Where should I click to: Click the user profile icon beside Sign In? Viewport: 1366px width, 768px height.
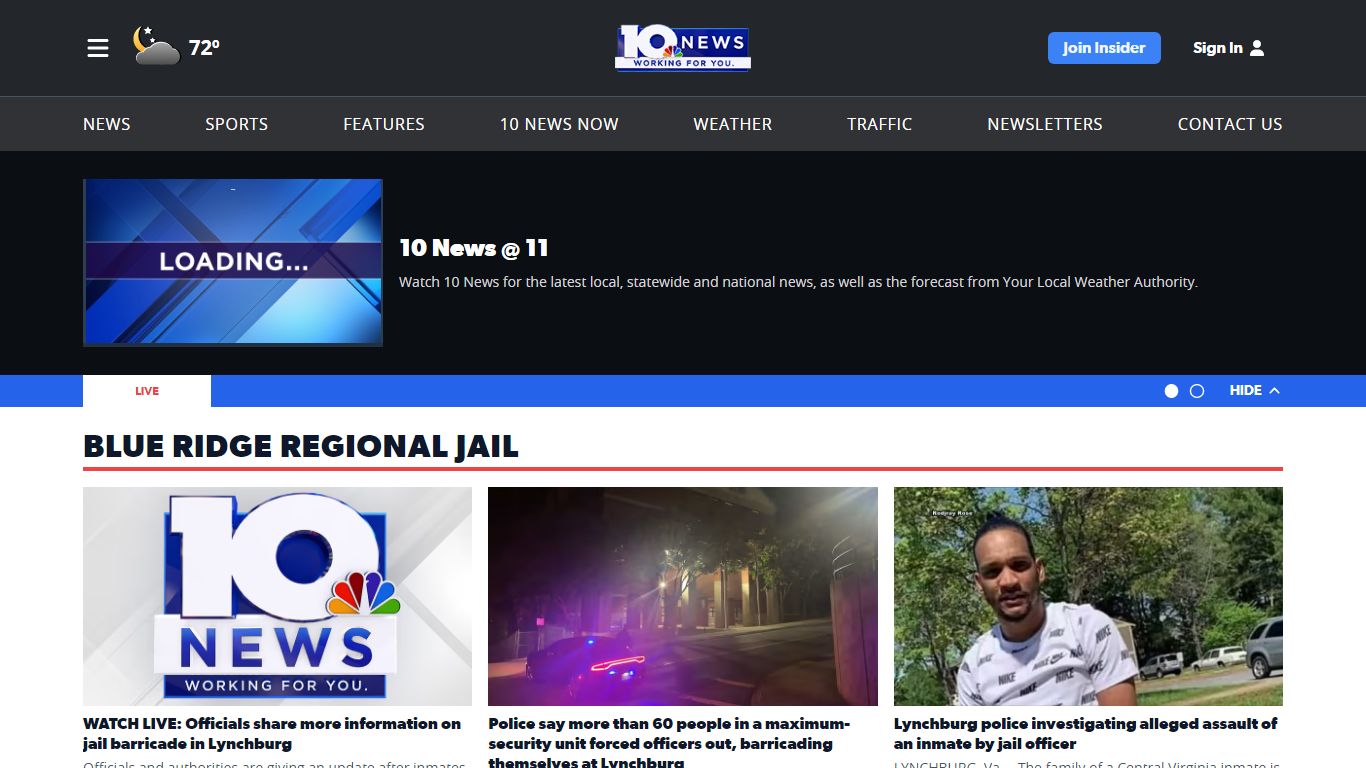[x=1257, y=48]
